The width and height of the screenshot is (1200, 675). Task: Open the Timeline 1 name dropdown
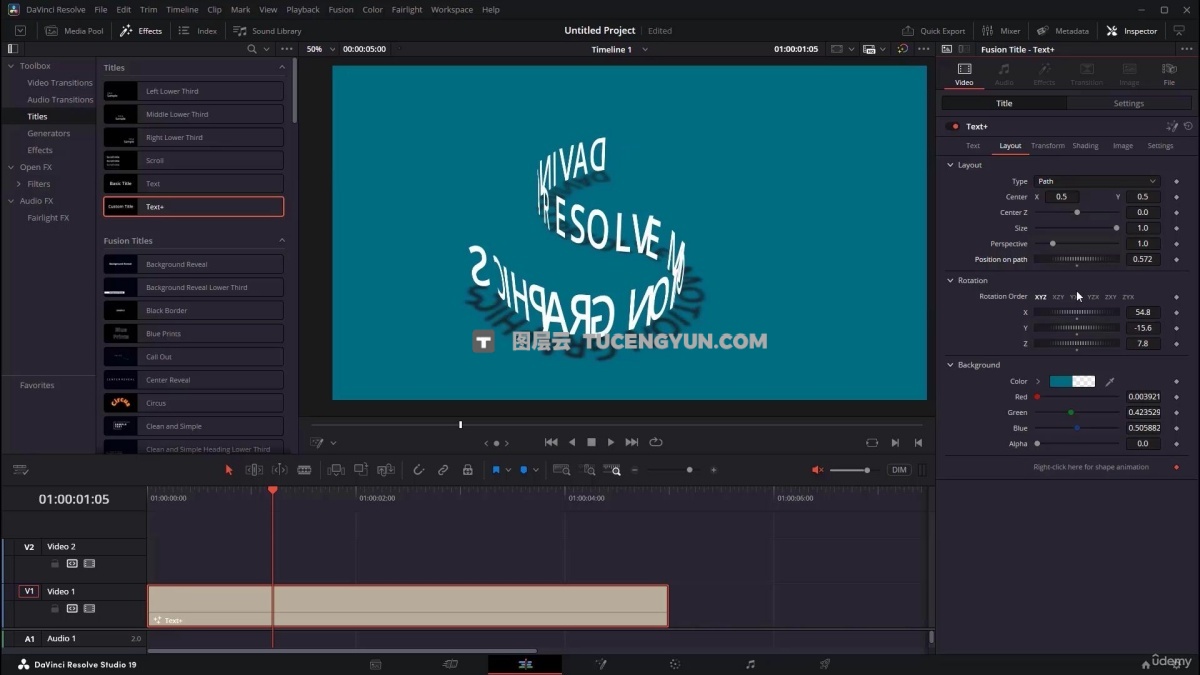619,49
